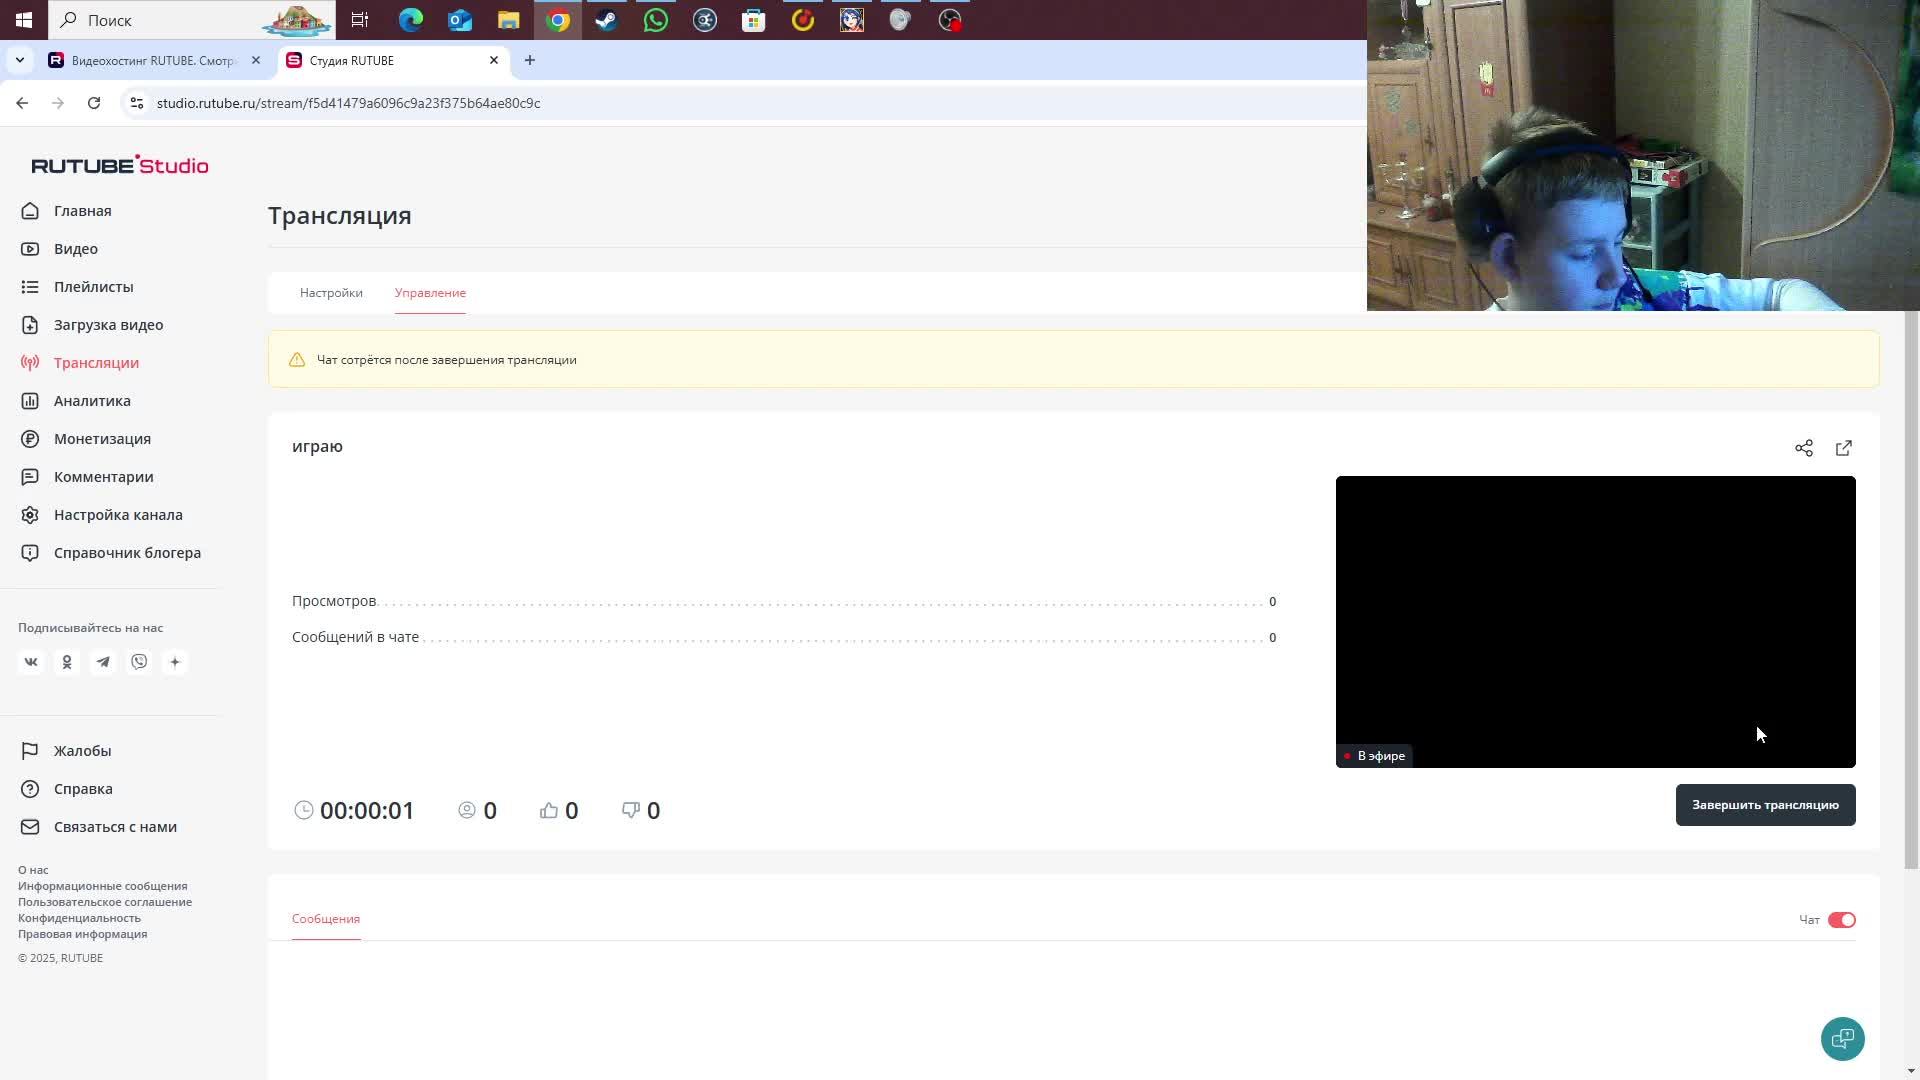The width and height of the screenshot is (1920, 1080).
Task: Open the stream in a new window icon
Action: [1844, 448]
